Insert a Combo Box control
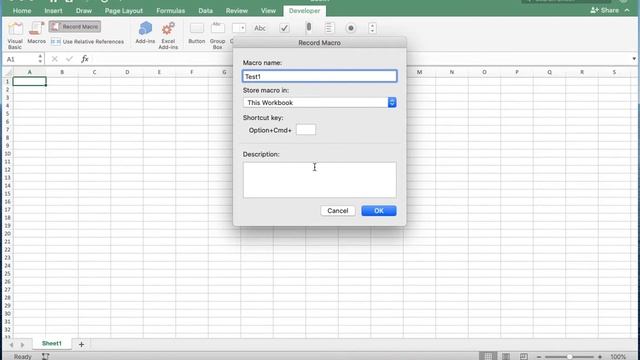The height and width of the screenshot is (360, 640). (239, 28)
